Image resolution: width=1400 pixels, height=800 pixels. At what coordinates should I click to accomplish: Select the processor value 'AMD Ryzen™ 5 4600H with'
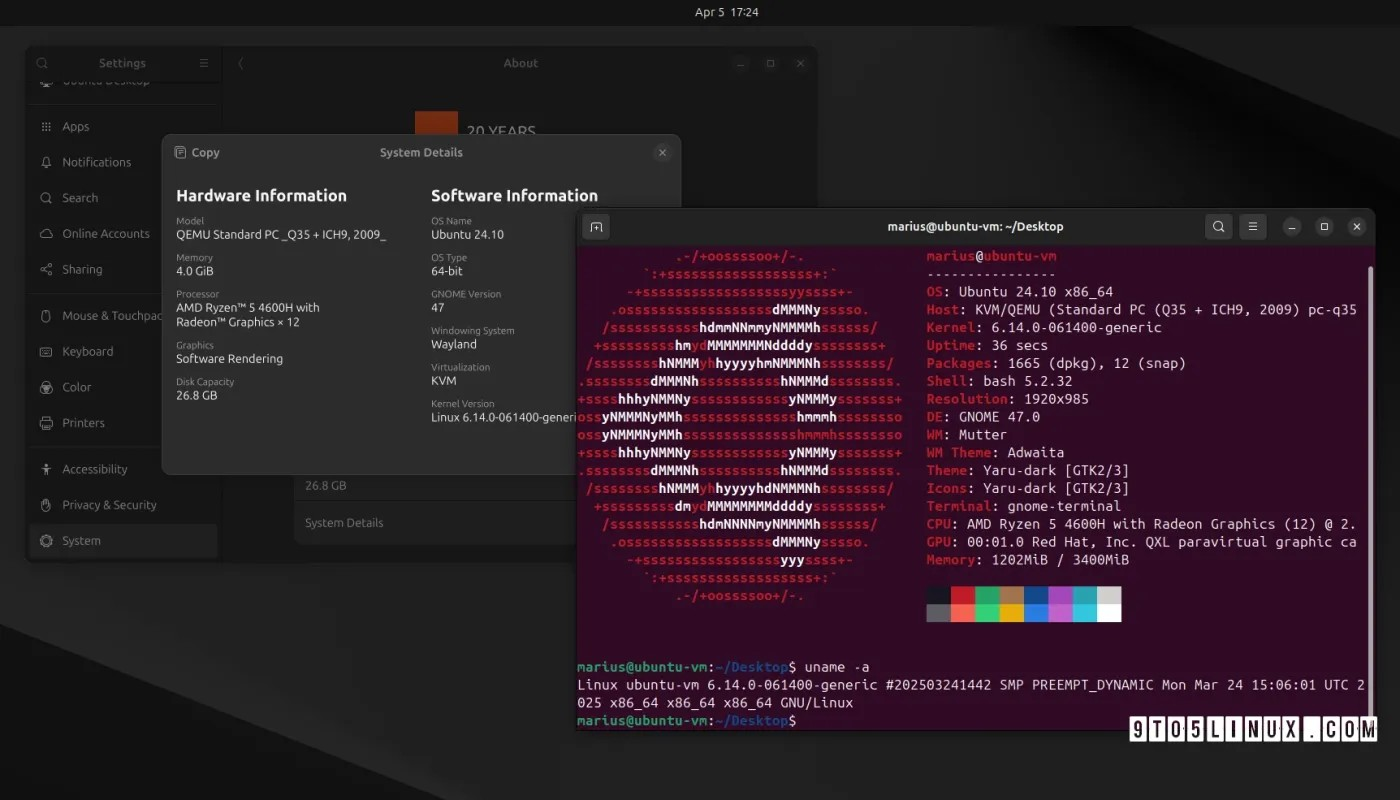pos(248,308)
